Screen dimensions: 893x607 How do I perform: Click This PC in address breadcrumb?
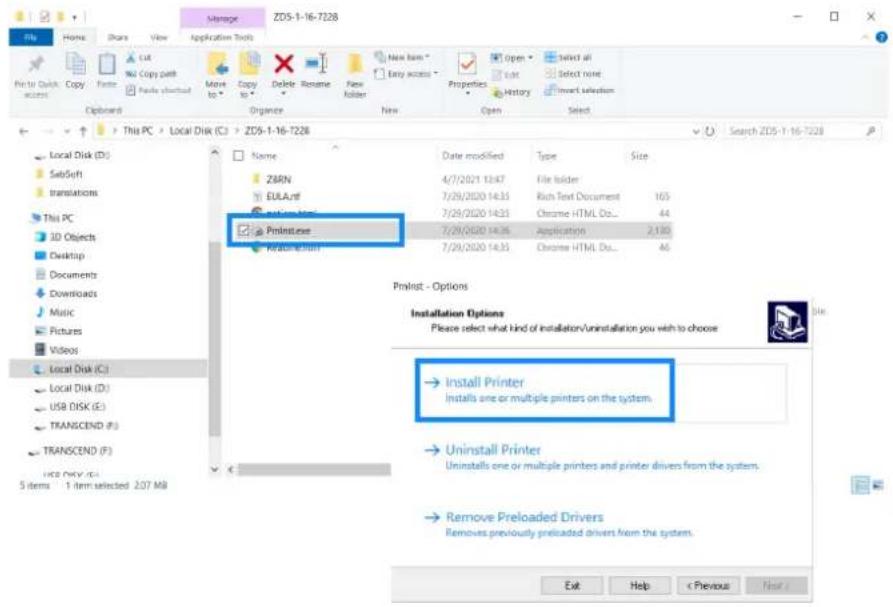click(x=138, y=130)
